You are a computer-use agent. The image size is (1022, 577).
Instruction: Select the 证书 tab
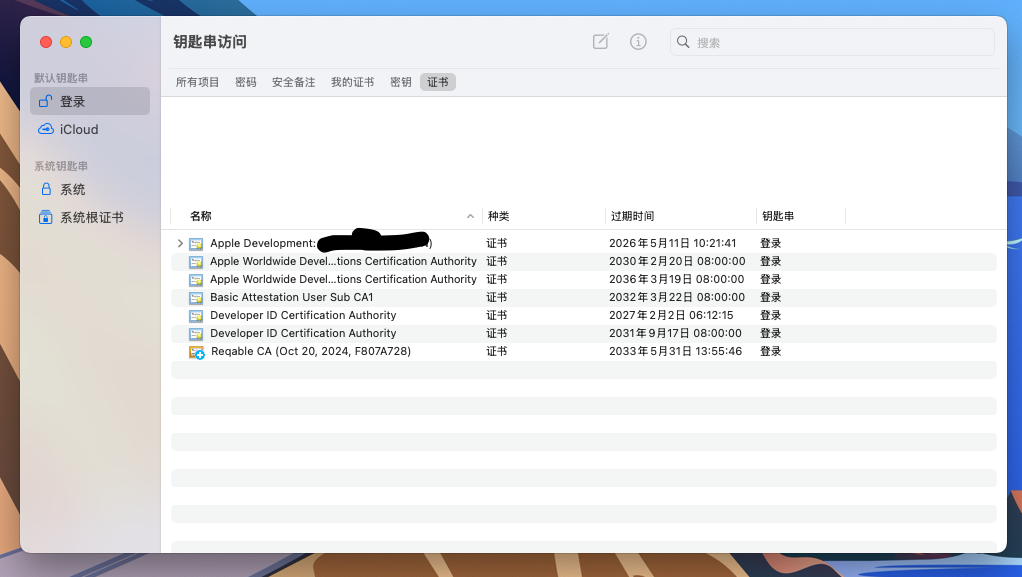pyautogui.click(x=438, y=82)
